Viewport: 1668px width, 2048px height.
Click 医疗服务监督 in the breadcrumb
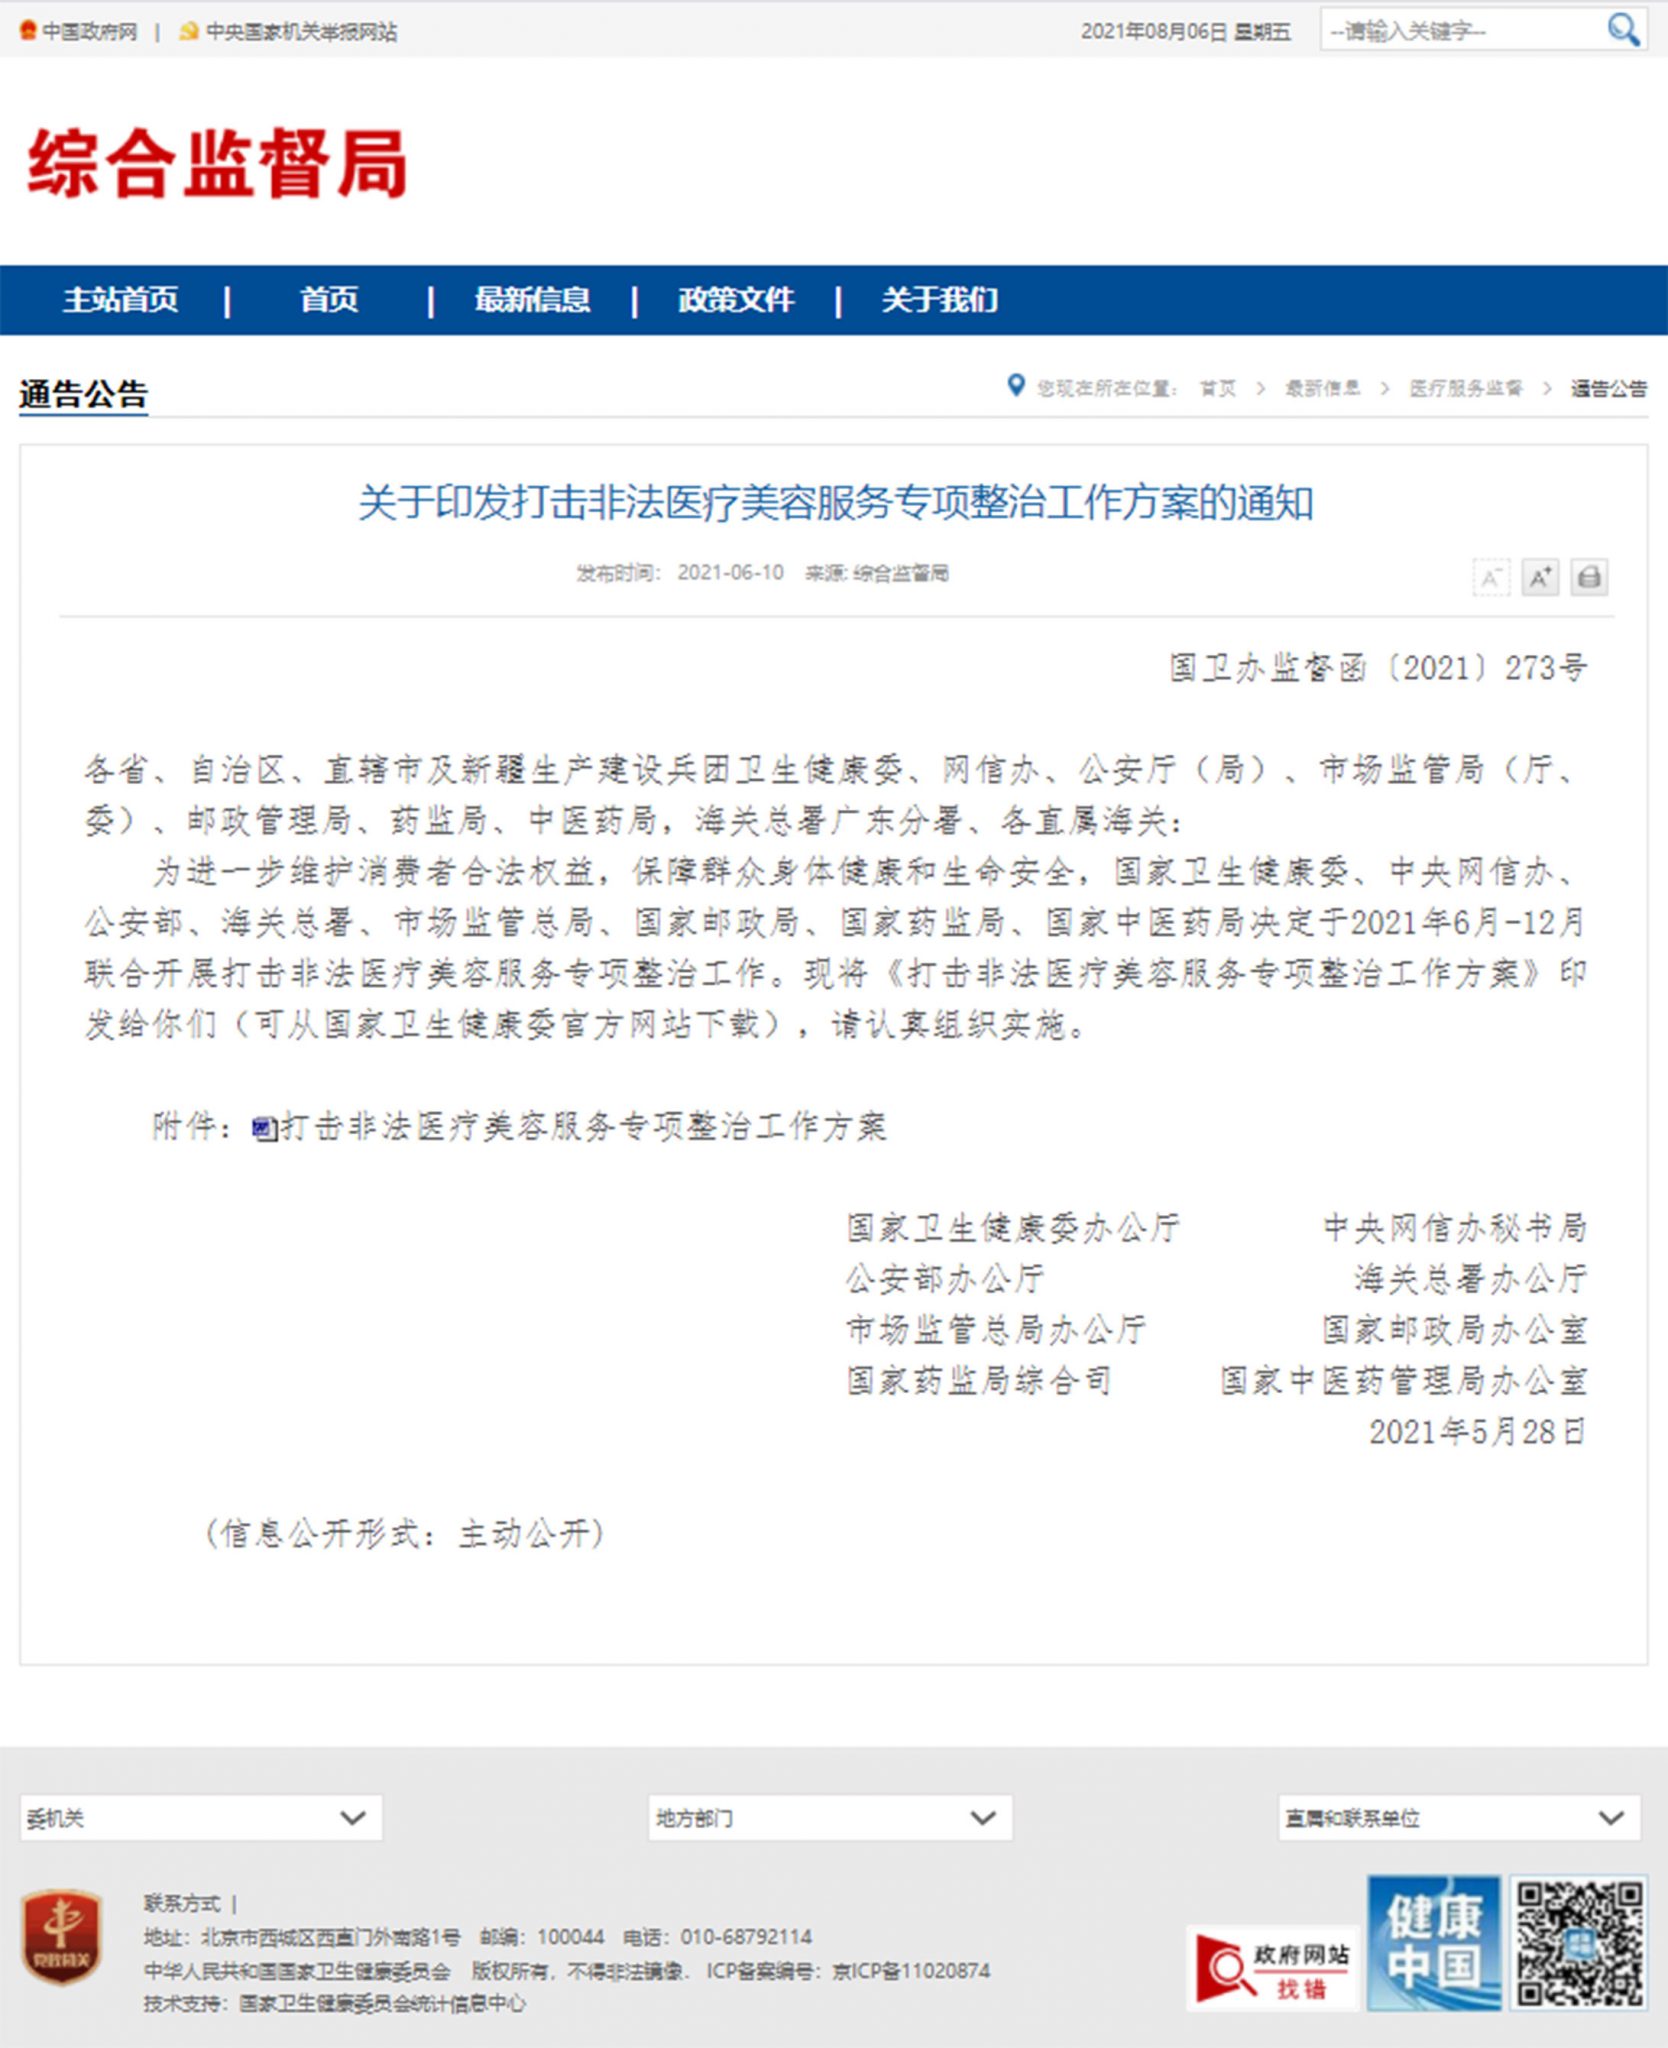coord(1465,388)
